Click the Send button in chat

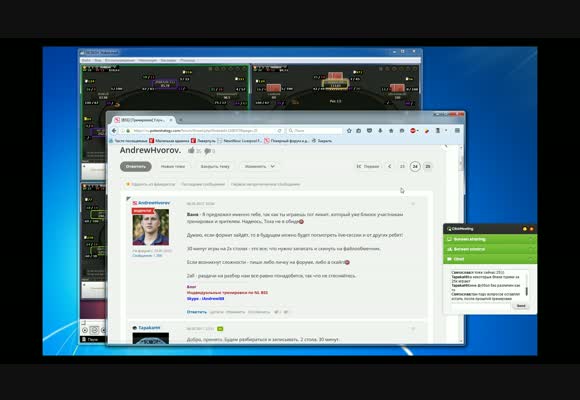click(521, 306)
